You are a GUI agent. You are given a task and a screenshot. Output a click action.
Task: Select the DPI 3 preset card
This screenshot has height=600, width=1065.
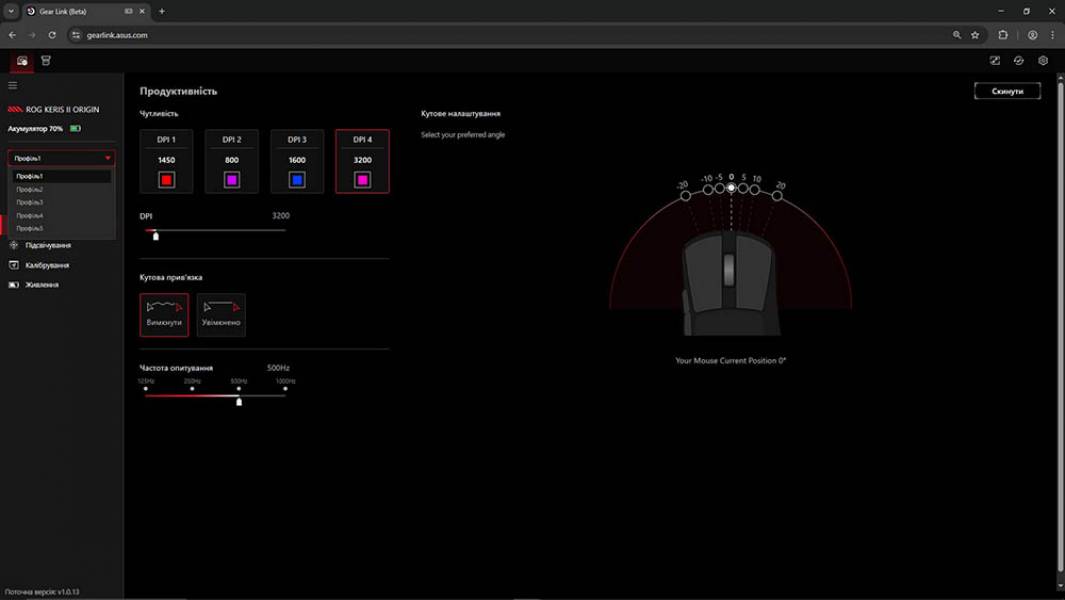point(296,161)
